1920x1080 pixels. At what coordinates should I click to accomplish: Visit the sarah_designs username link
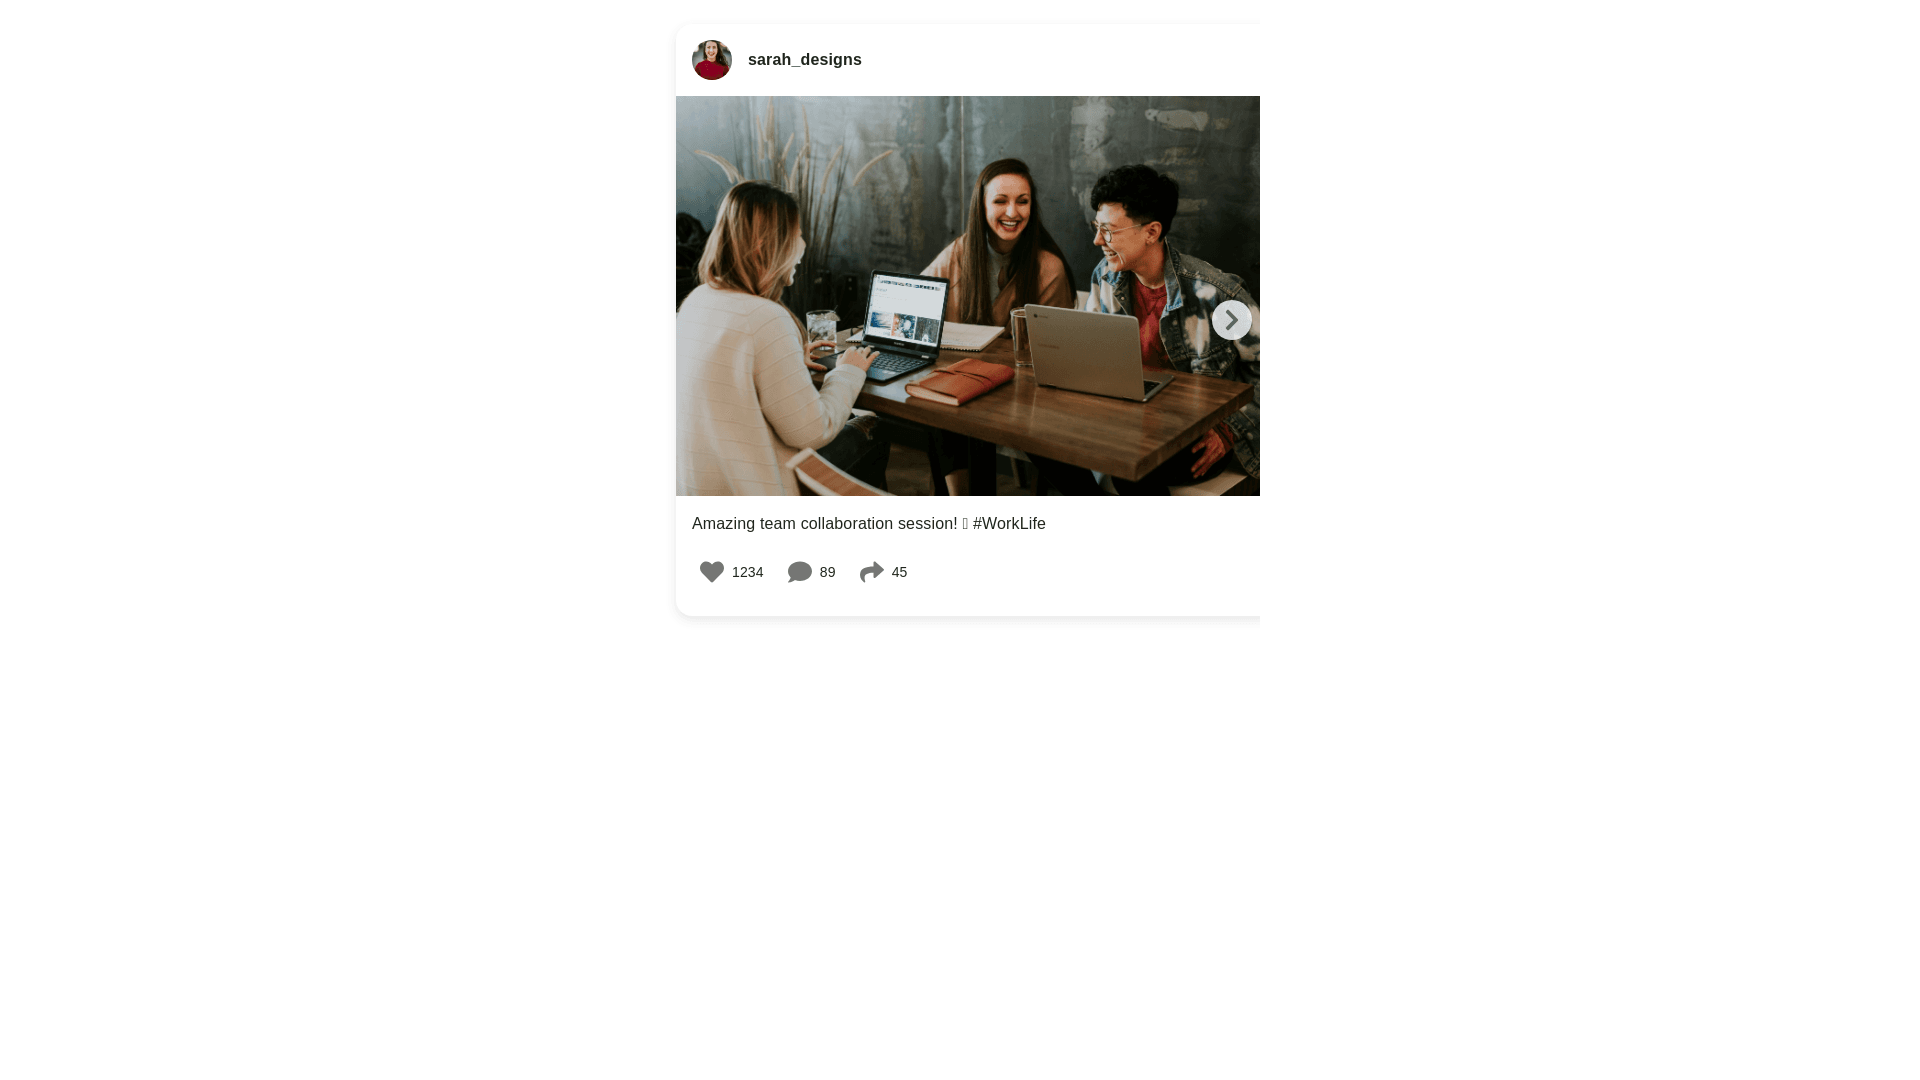coord(805,60)
